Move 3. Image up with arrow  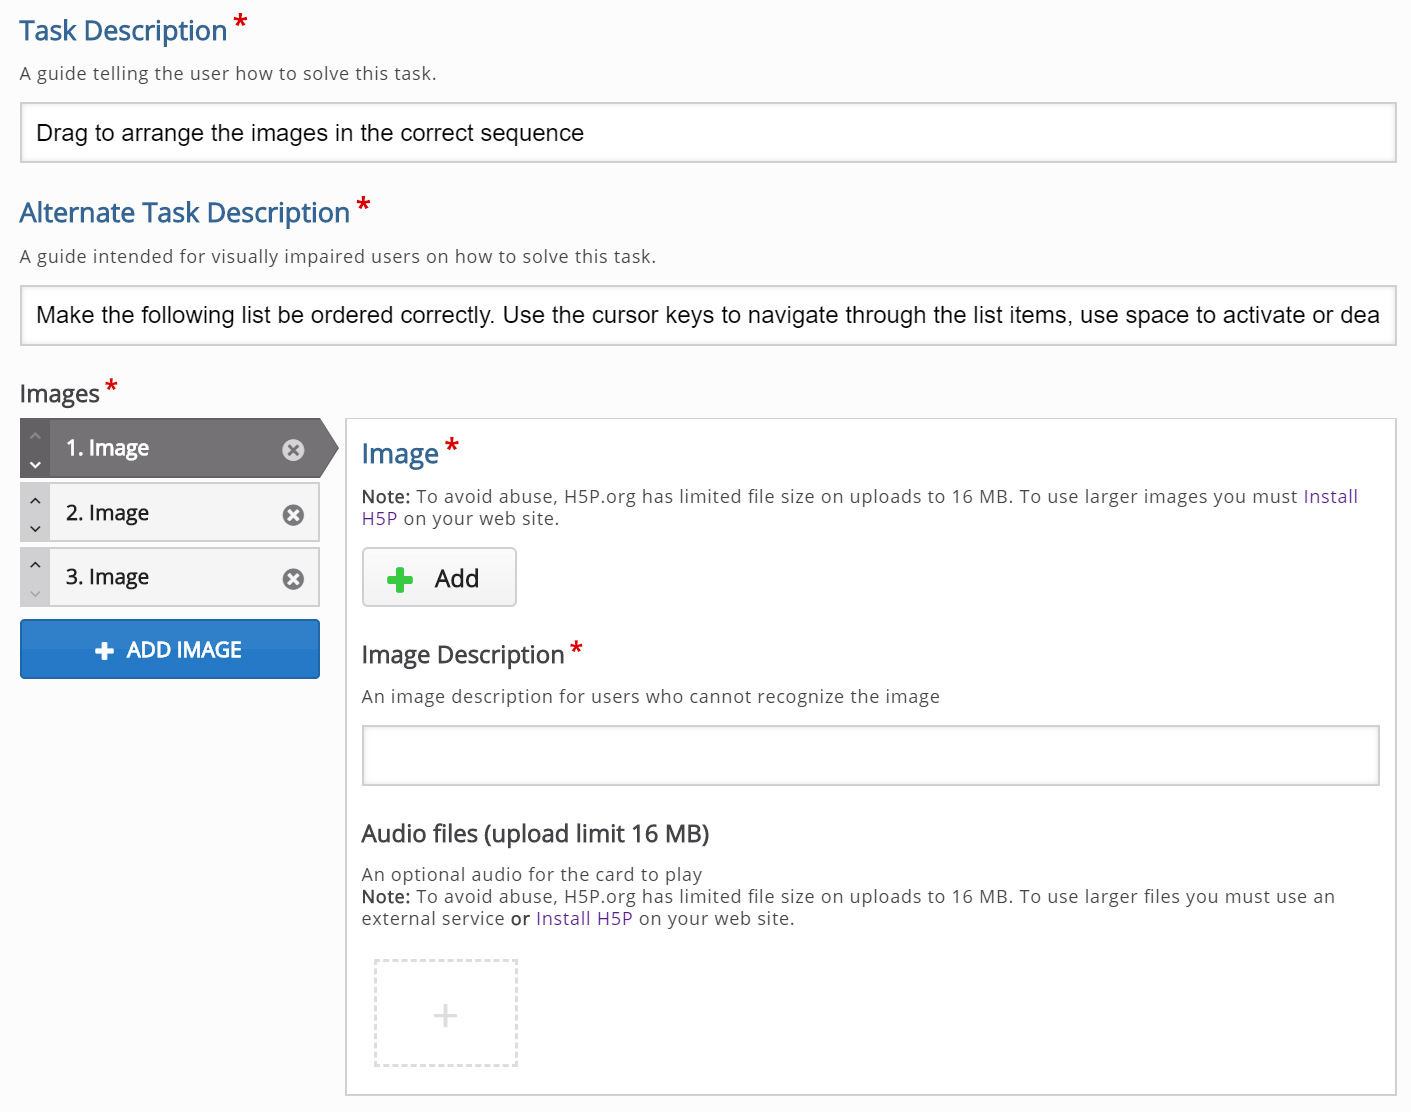pyautogui.click(x=35, y=564)
